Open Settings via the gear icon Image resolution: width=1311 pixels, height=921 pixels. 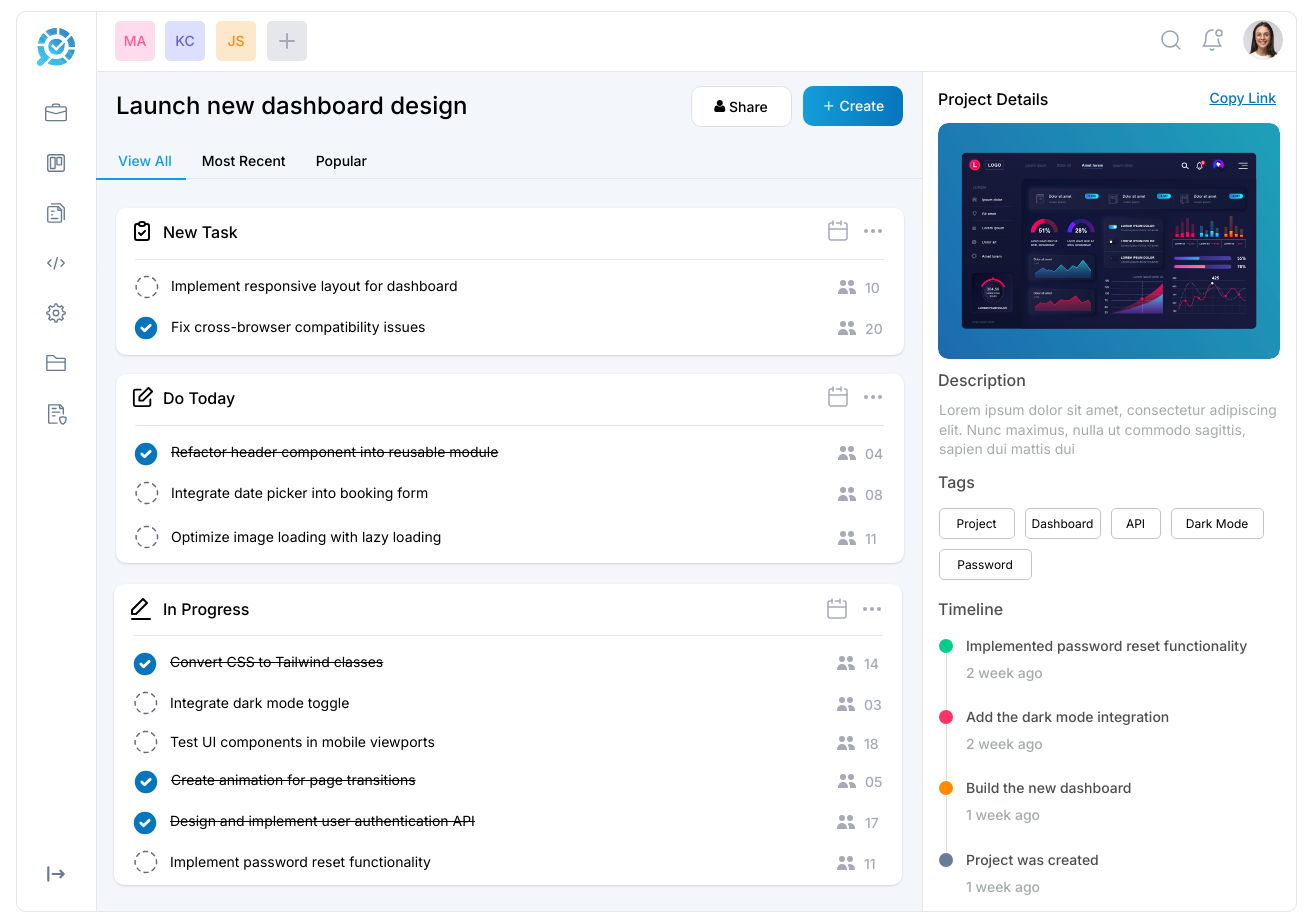click(56, 313)
